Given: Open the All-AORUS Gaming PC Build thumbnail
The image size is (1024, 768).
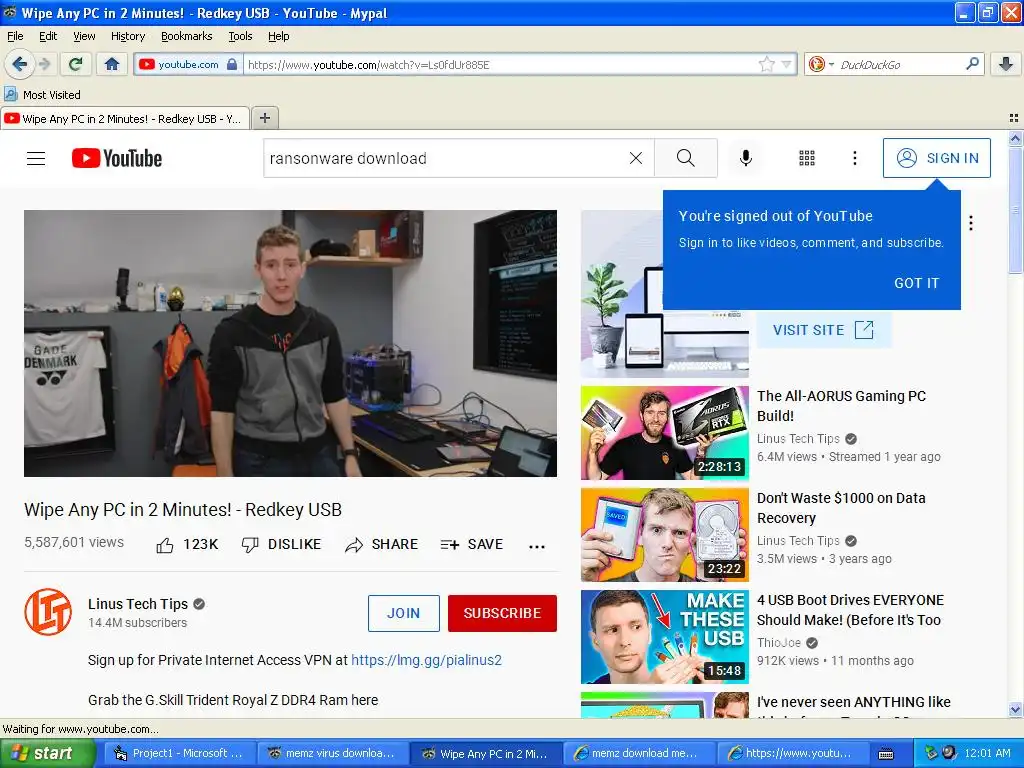Looking at the screenshot, I should 665,433.
